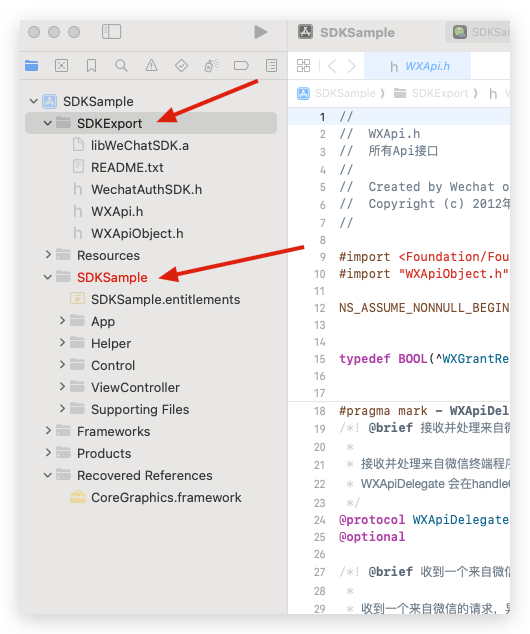Go back with the editor's left arrow

pos(332,66)
